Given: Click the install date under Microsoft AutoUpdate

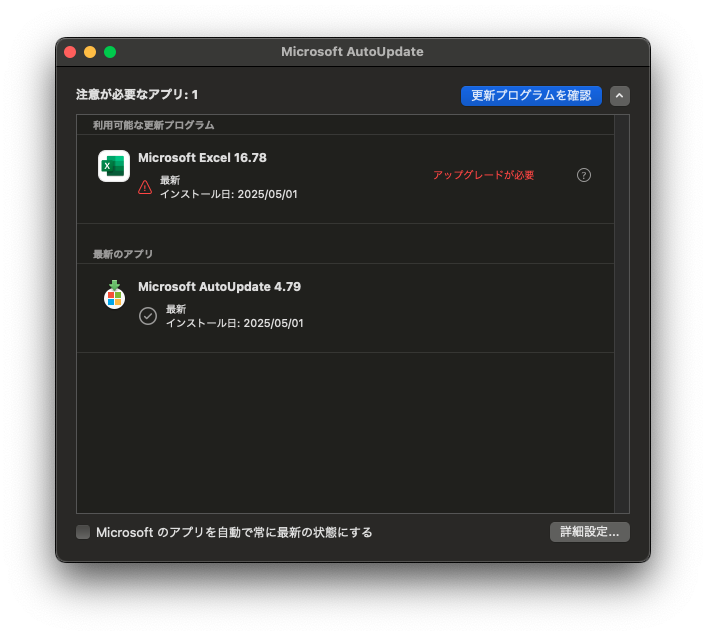Looking at the screenshot, I should [235, 323].
